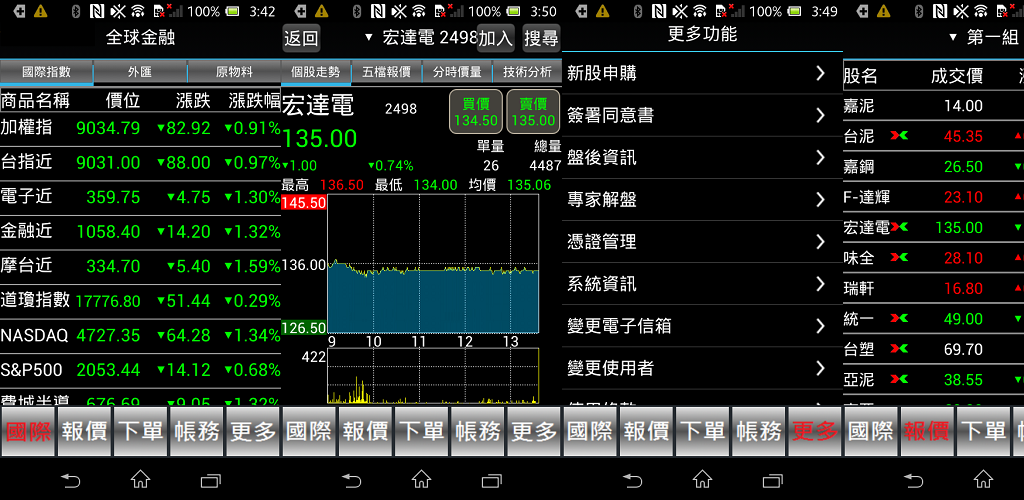Tap the Android back icon under 第一組 watchlist
Viewport: 1024px width, 500px height.
pos(913,481)
